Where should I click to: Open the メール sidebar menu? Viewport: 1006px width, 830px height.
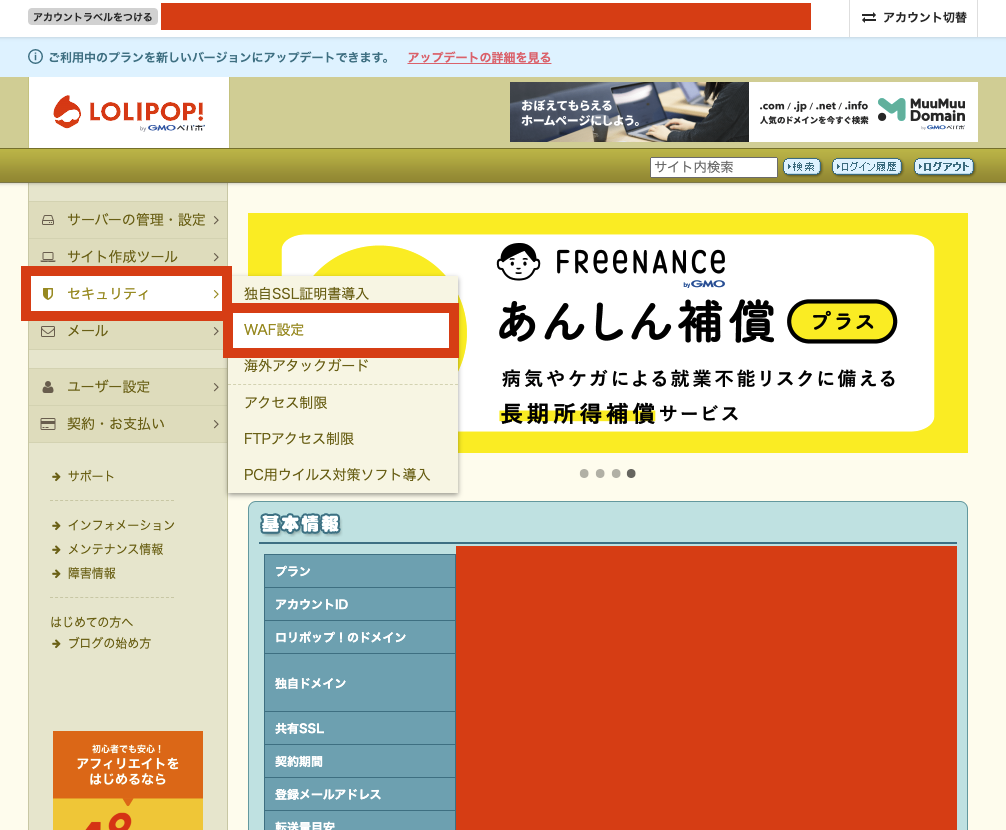[128, 331]
